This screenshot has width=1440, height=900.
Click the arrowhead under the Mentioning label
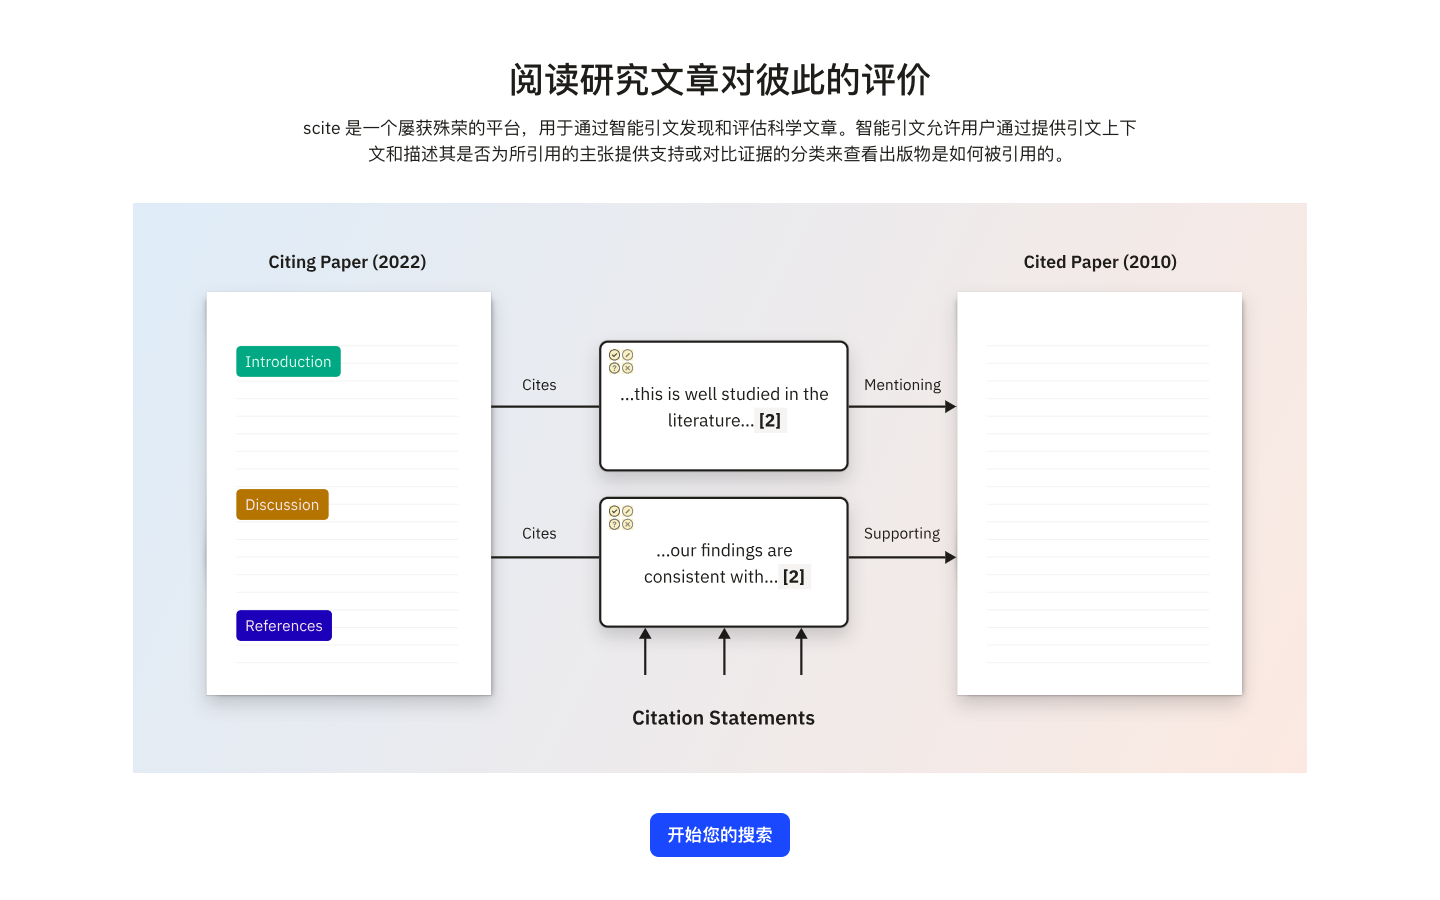click(950, 407)
